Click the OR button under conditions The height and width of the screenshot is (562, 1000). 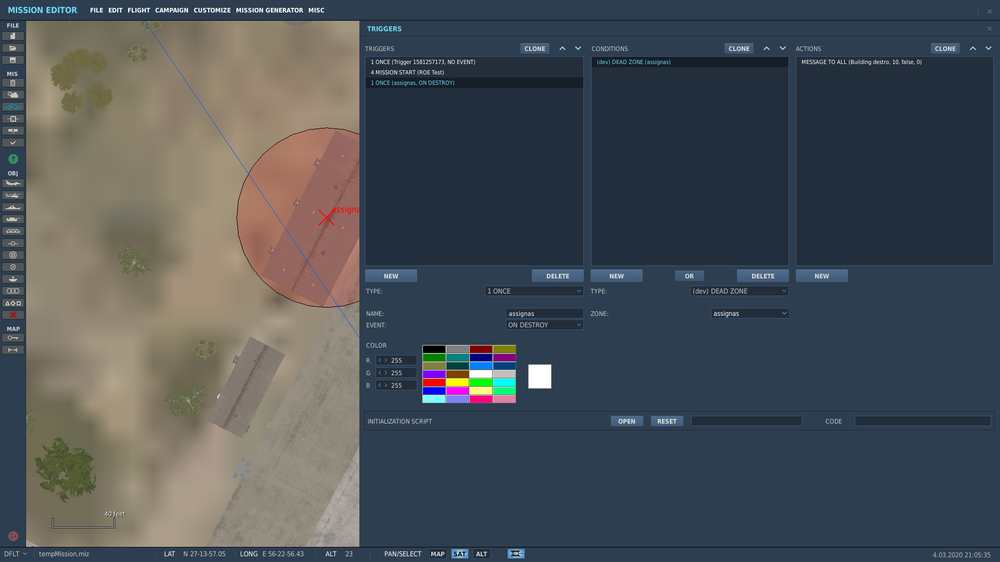[689, 276]
